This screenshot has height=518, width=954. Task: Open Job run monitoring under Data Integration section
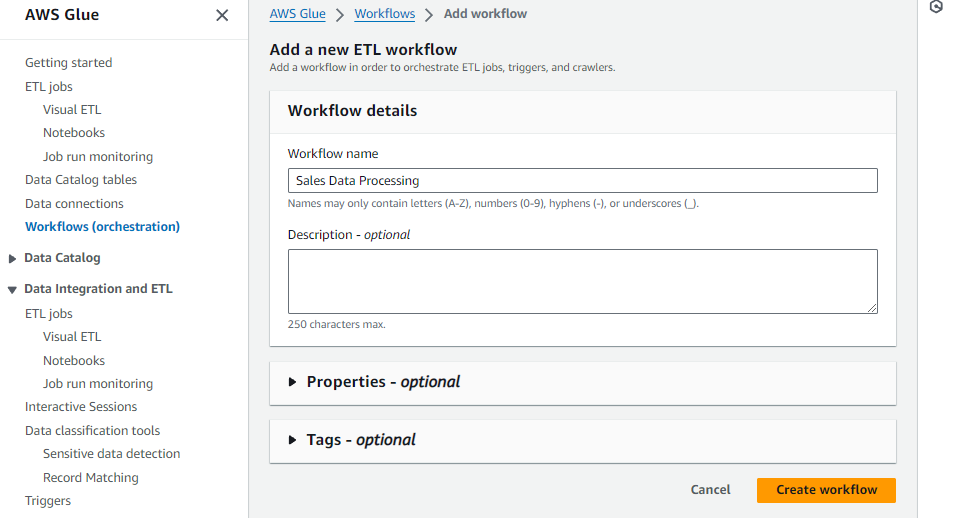click(x=98, y=384)
